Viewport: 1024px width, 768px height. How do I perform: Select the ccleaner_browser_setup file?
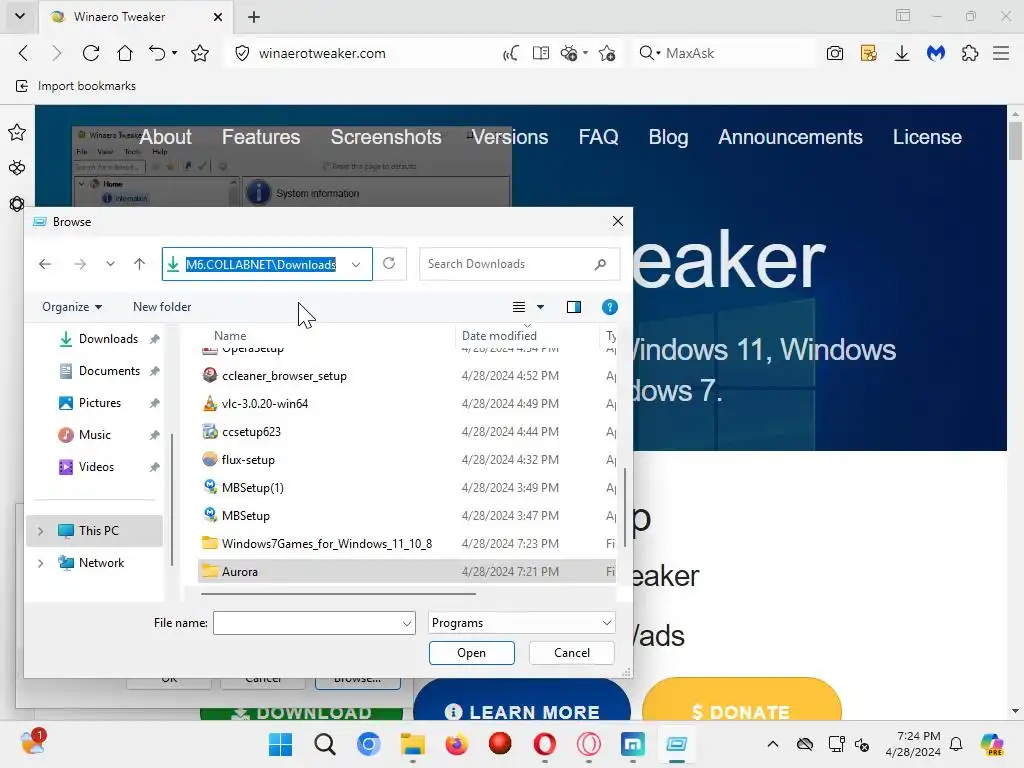click(x=284, y=376)
